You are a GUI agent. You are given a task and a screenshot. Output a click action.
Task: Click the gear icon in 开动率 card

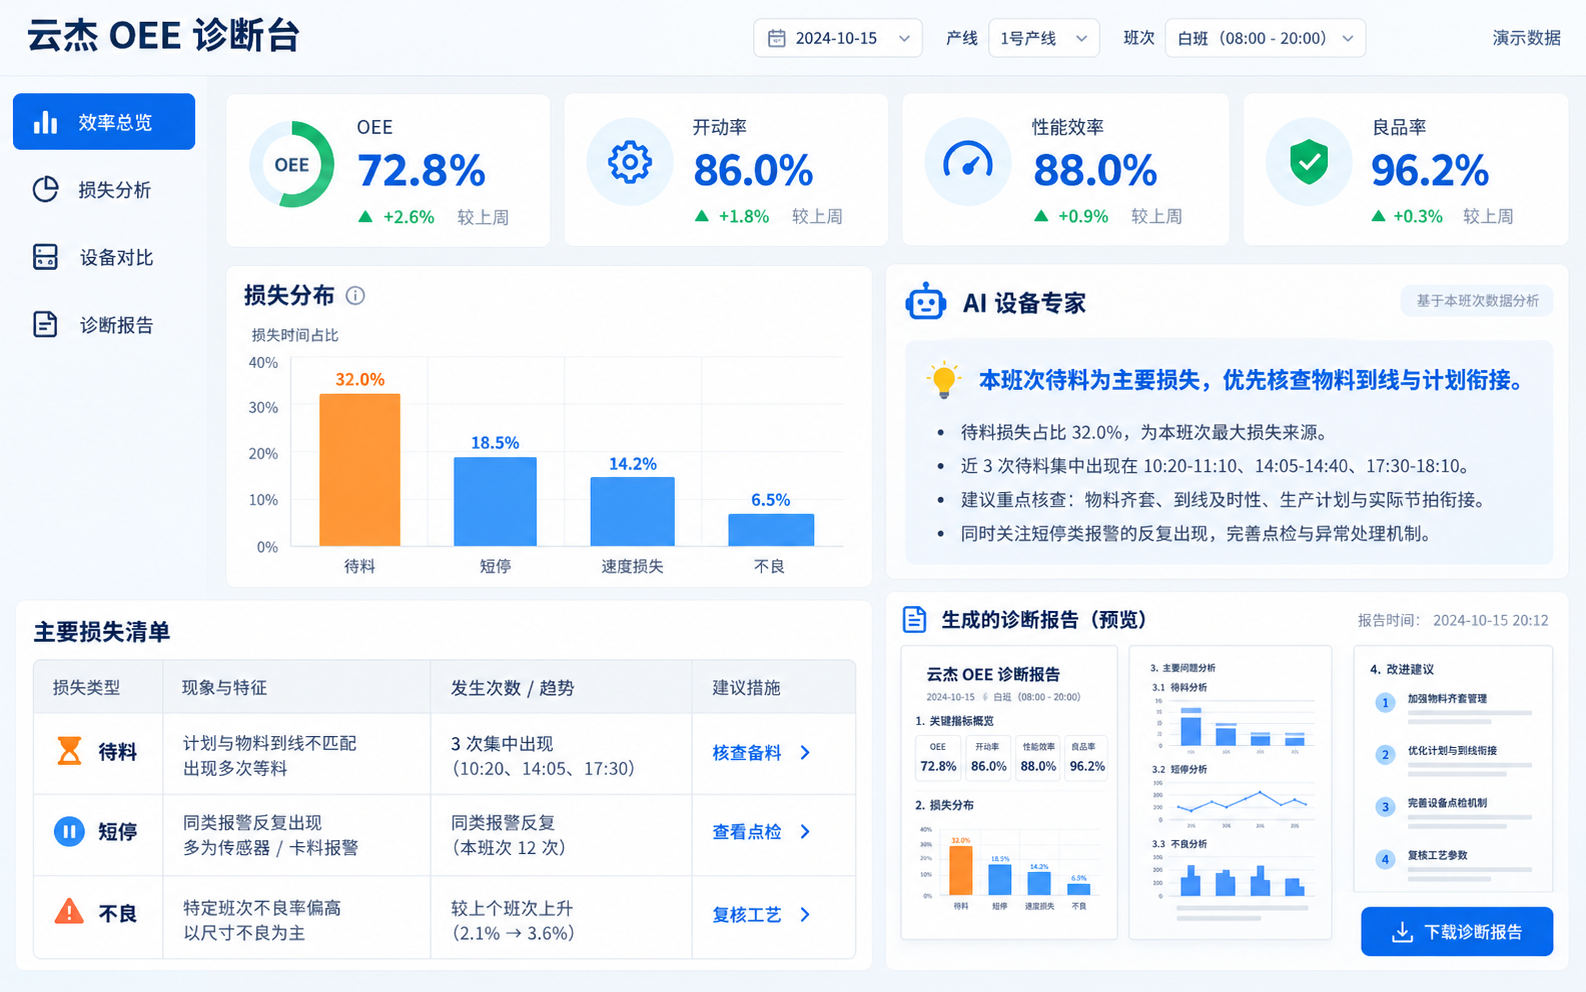(630, 162)
